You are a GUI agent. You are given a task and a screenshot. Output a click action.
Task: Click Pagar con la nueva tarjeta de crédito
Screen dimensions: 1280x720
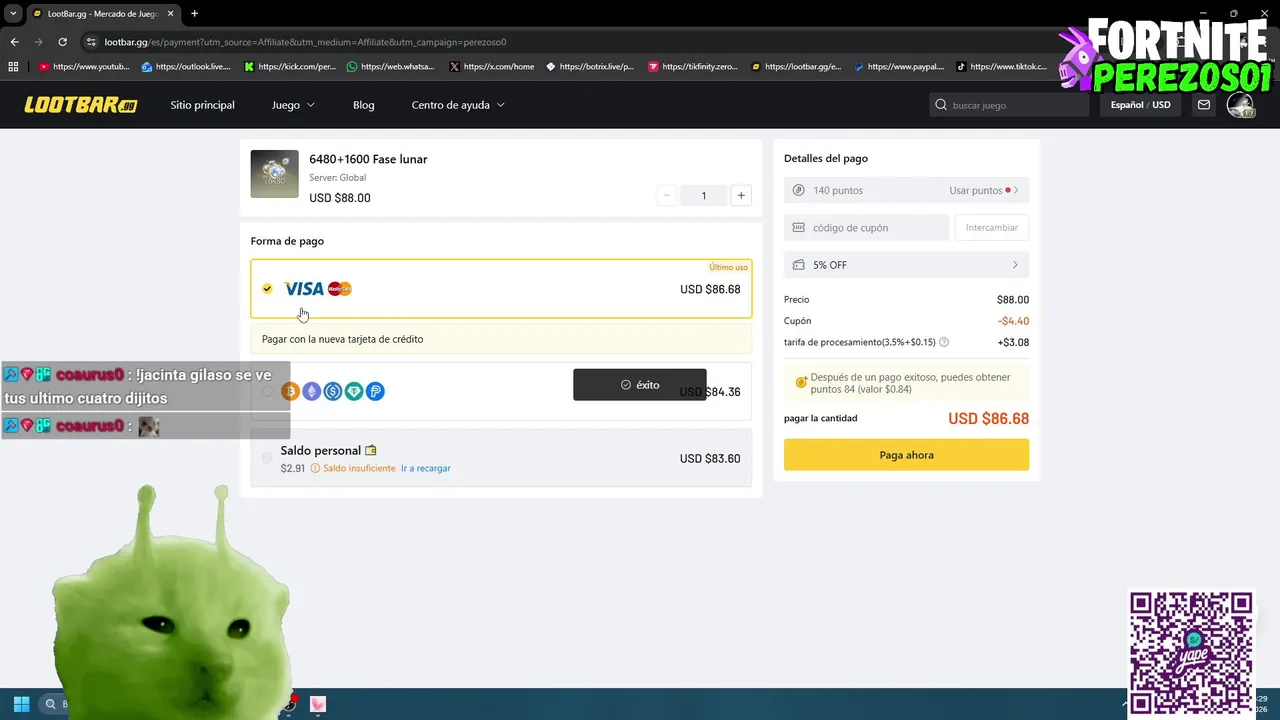tap(501, 339)
